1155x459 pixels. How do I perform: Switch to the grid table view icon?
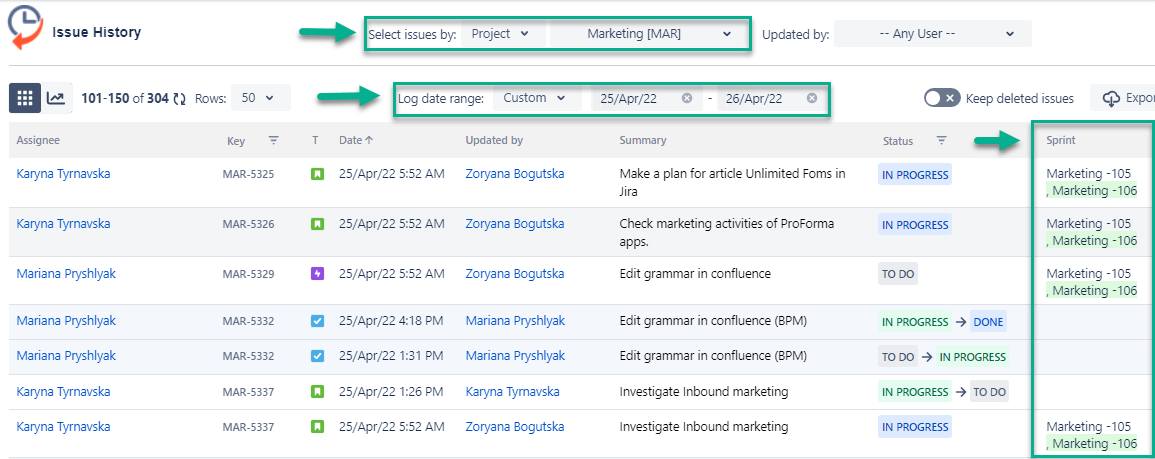(25, 98)
